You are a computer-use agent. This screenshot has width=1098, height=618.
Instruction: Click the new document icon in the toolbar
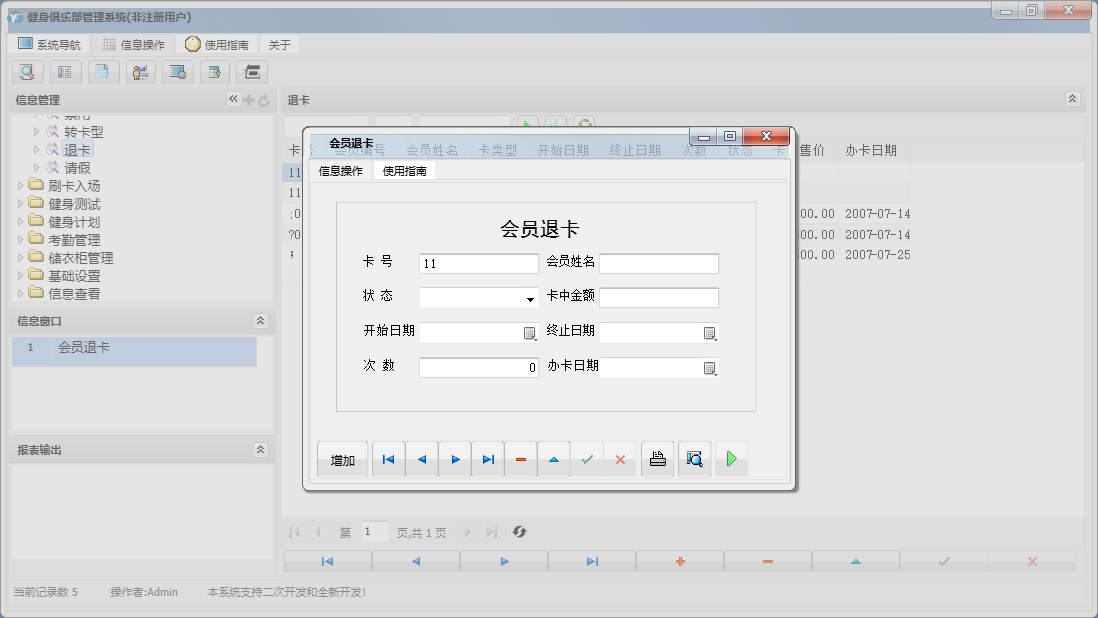coord(103,72)
